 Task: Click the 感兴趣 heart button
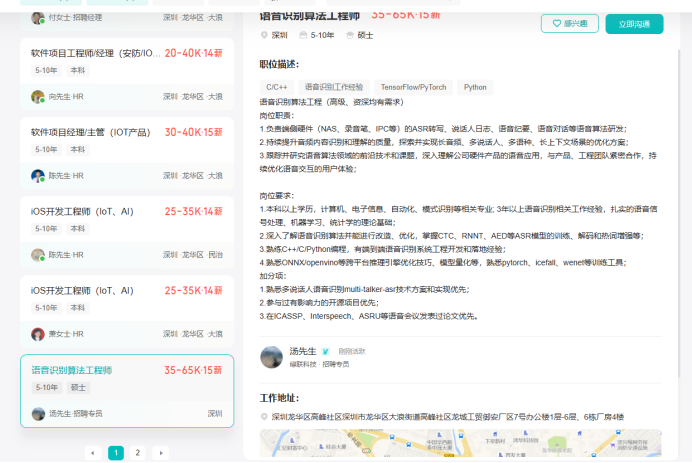coord(569,23)
